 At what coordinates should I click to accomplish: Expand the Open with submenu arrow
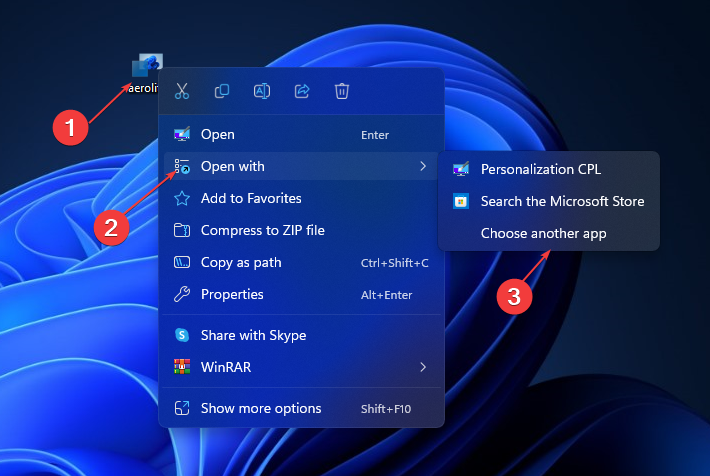(423, 166)
